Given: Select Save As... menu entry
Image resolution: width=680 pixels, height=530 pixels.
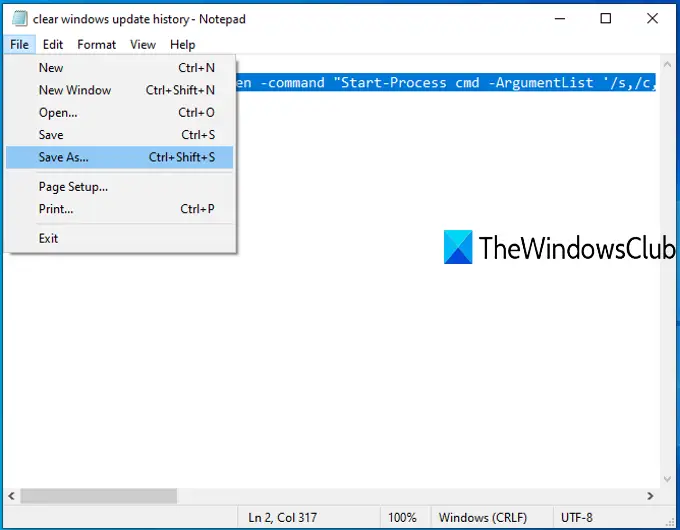Looking at the screenshot, I should click(119, 157).
